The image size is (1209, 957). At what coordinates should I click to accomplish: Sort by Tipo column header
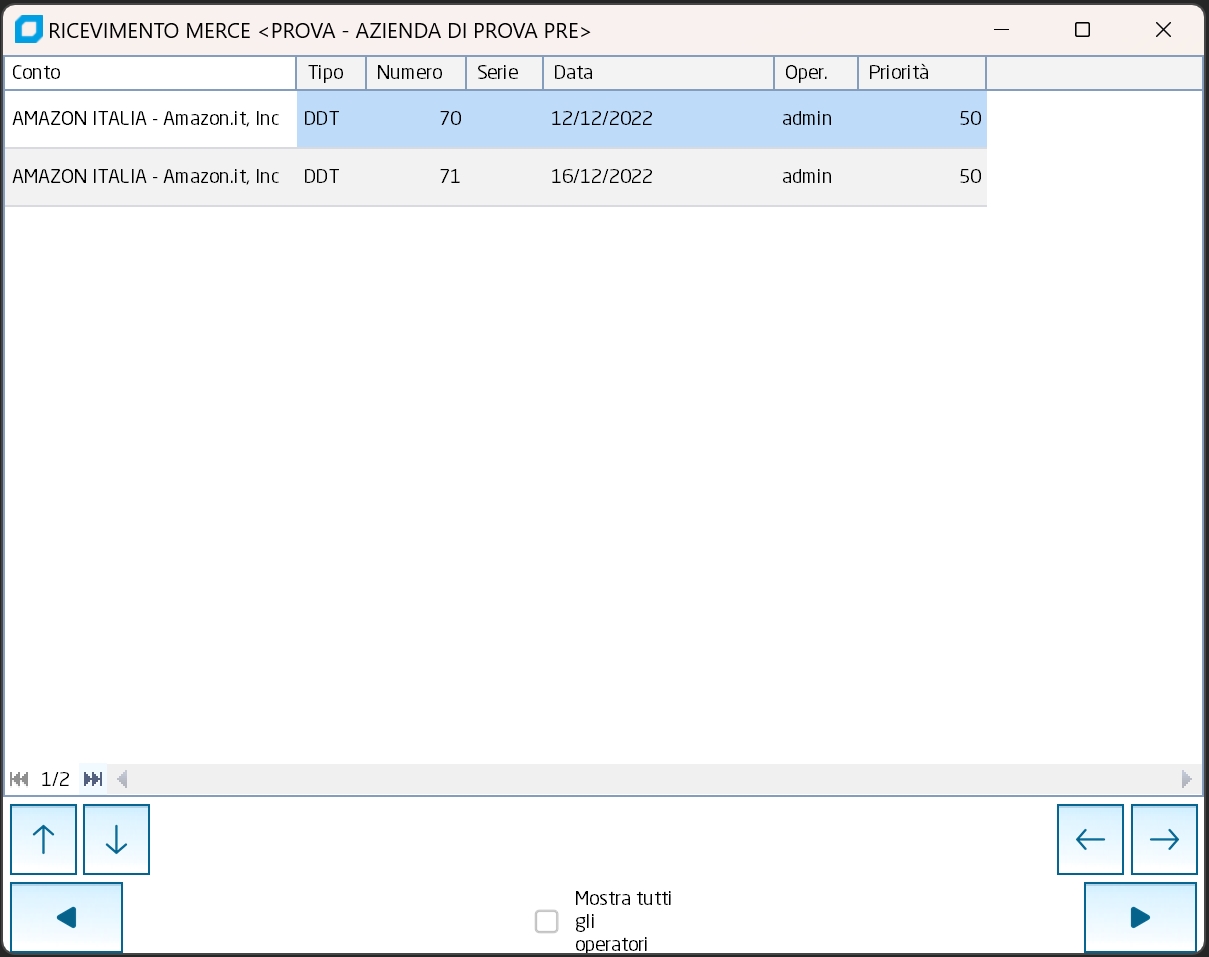[331, 73]
